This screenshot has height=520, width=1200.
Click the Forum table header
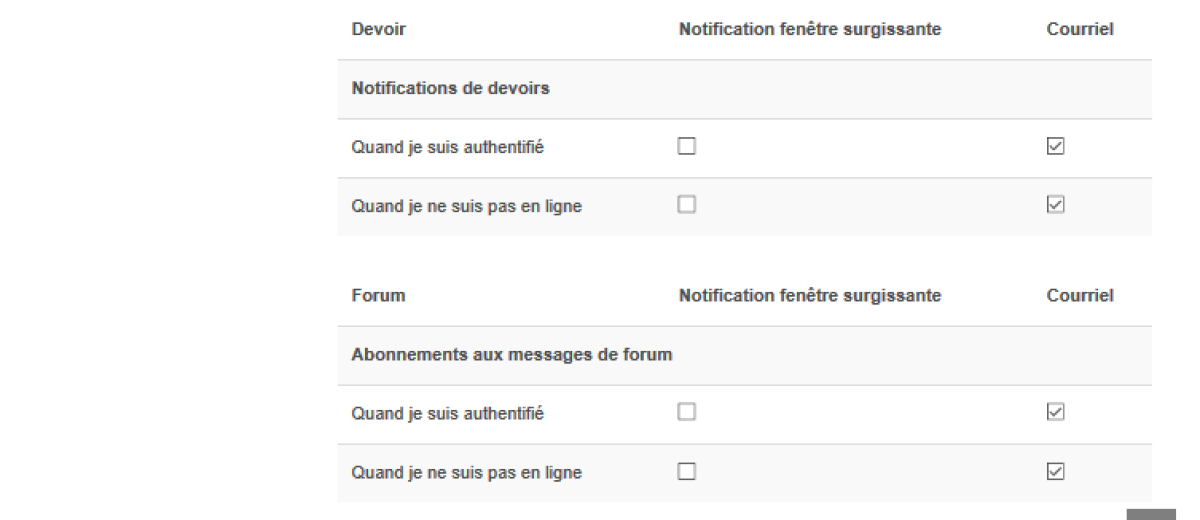(x=378, y=296)
